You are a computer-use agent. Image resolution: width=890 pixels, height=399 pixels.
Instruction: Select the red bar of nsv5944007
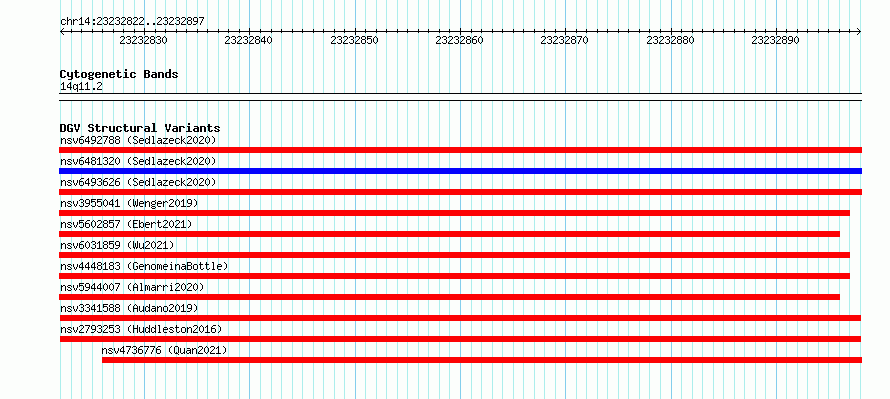coord(450,297)
